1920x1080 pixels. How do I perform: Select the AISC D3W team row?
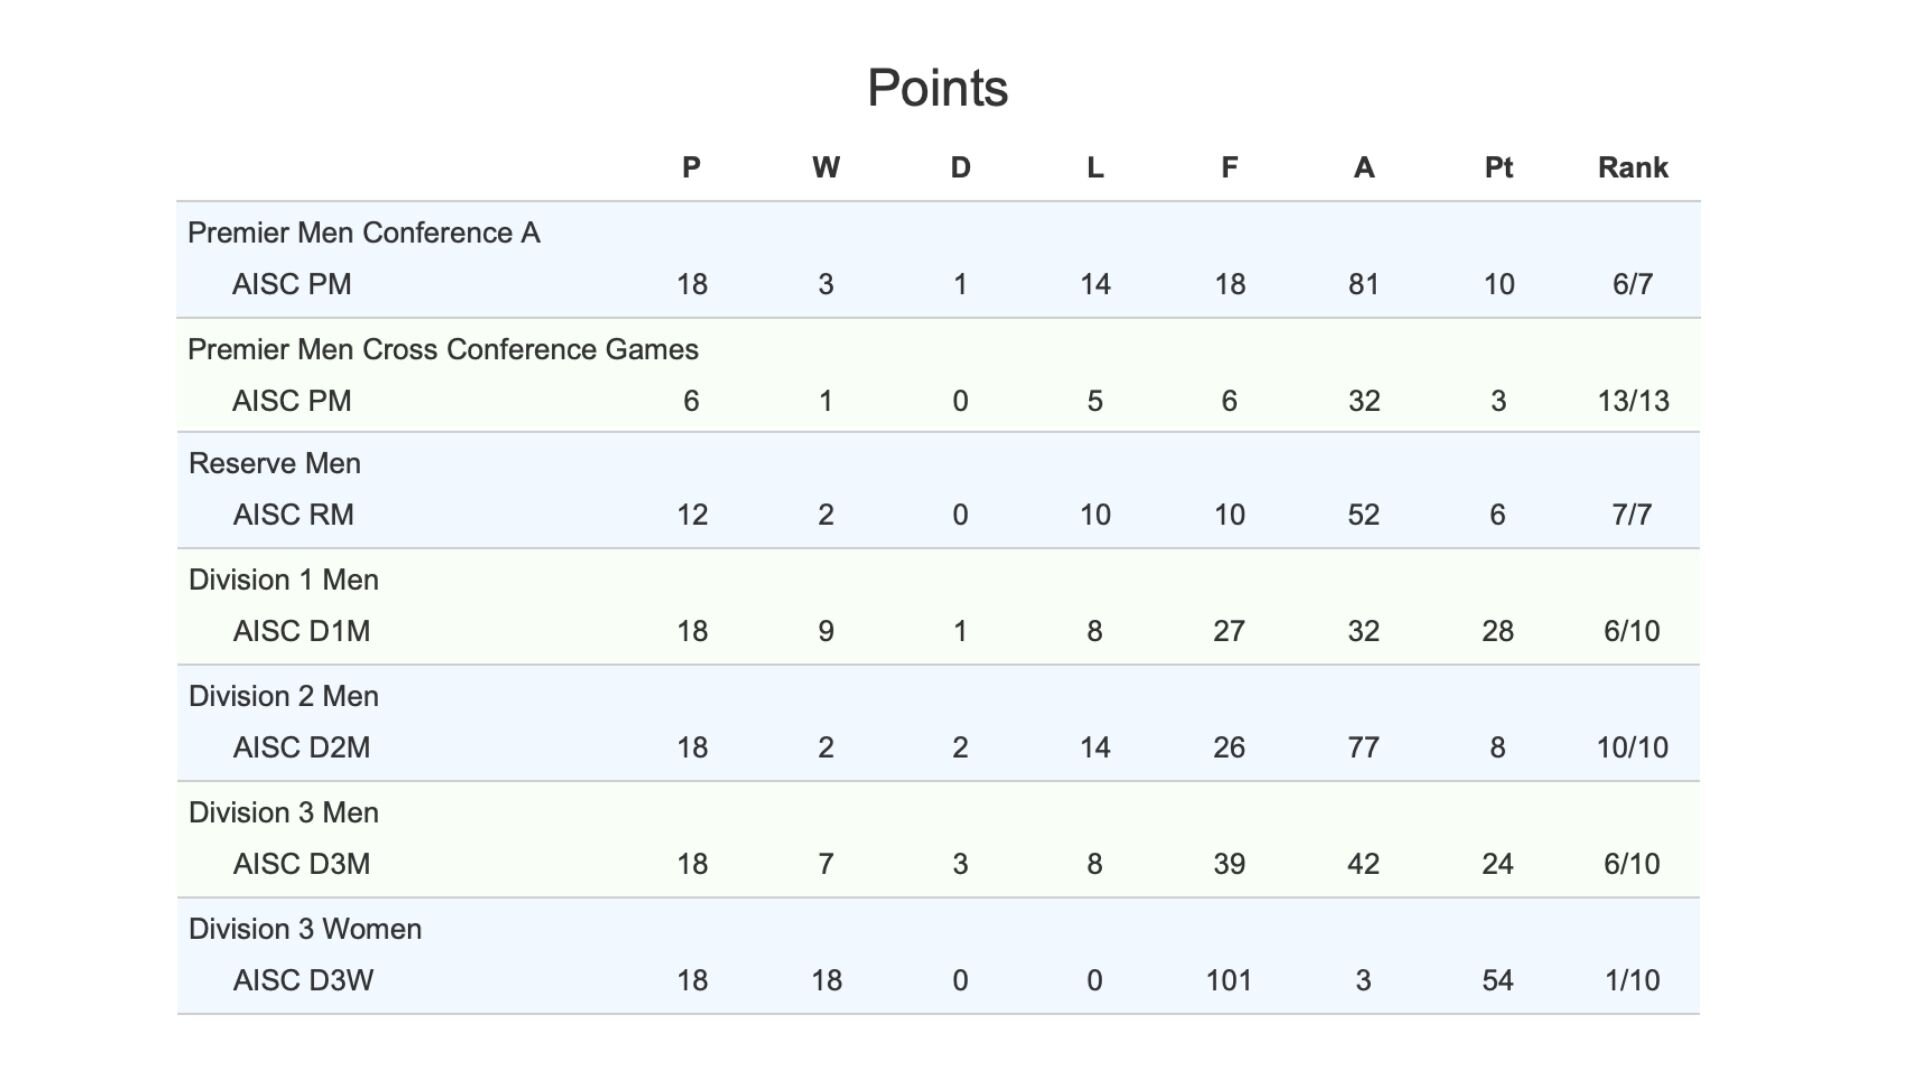938,980
